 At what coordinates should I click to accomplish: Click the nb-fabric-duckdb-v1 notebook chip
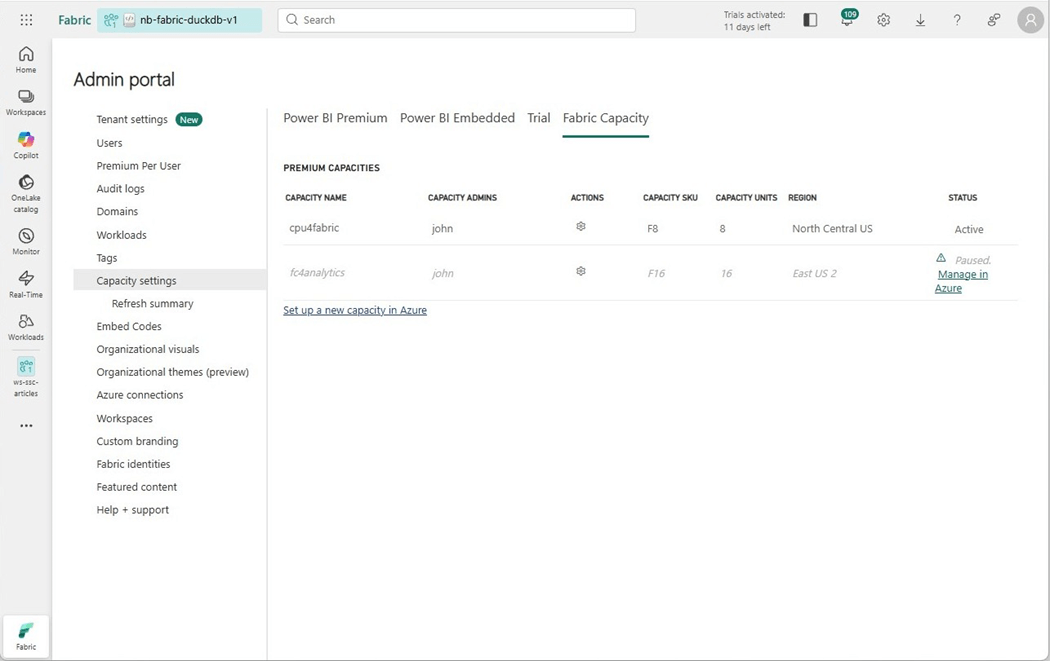click(x=179, y=20)
